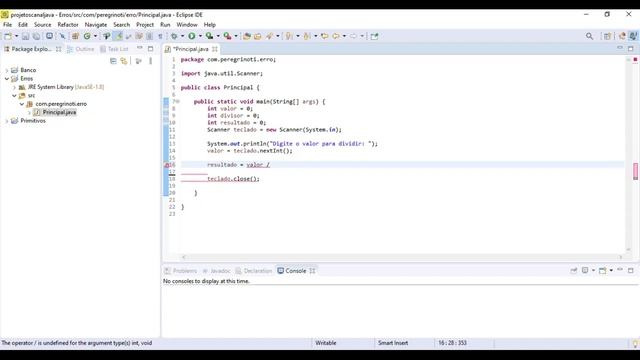The height and width of the screenshot is (360, 640).
Task: Select the Task List tab
Action: tap(114, 49)
